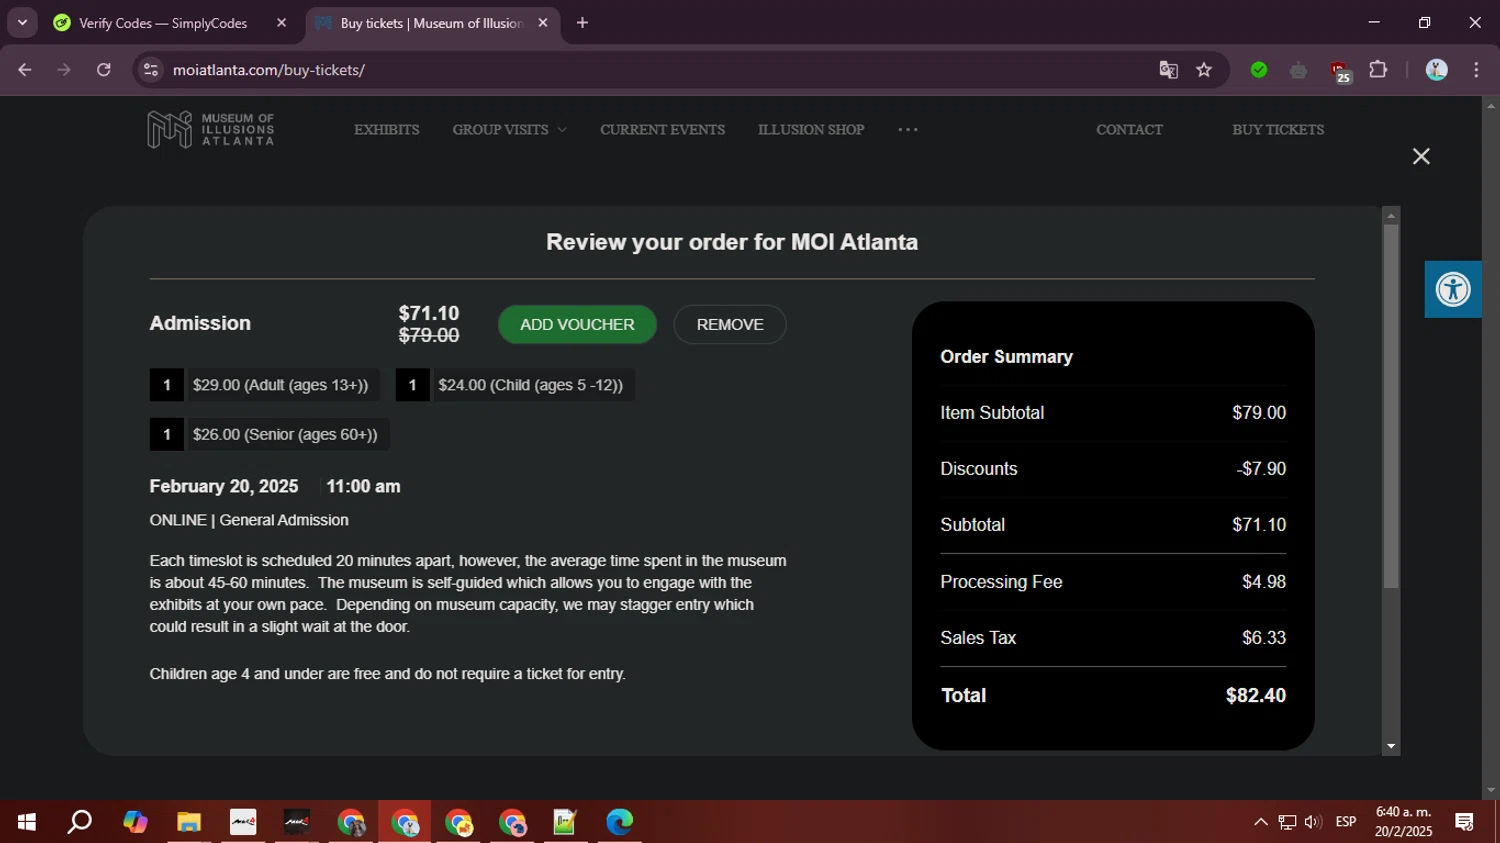Viewport: 1500px width, 843px height.
Task: Open the tab search dropdown arrow
Action: coord(22,23)
